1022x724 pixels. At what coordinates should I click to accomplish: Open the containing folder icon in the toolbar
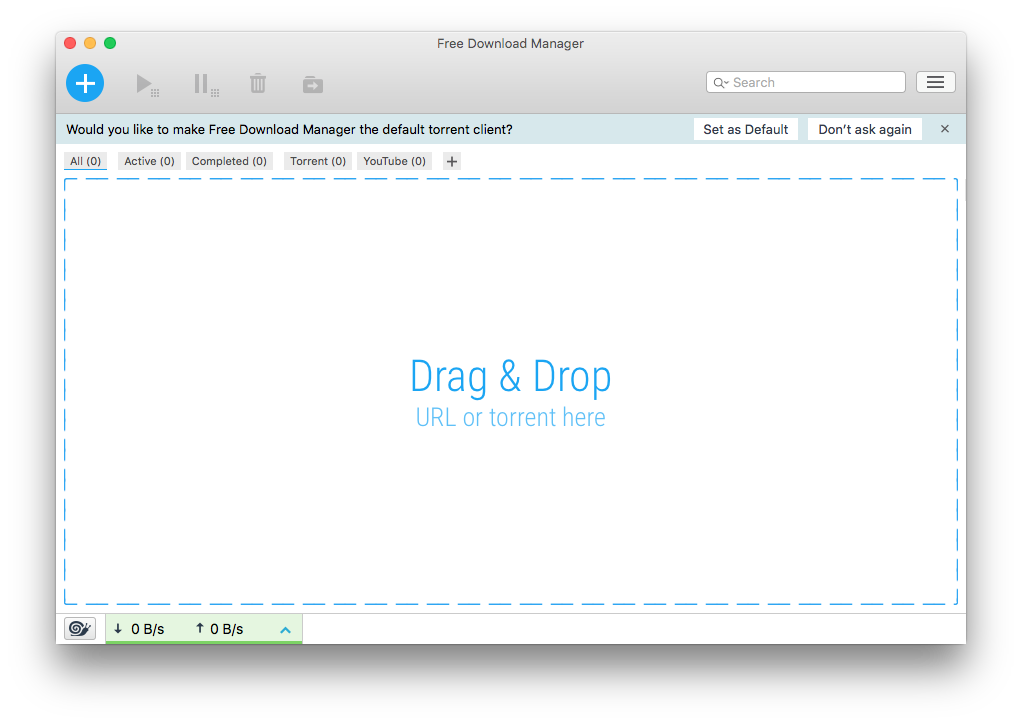pos(312,84)
